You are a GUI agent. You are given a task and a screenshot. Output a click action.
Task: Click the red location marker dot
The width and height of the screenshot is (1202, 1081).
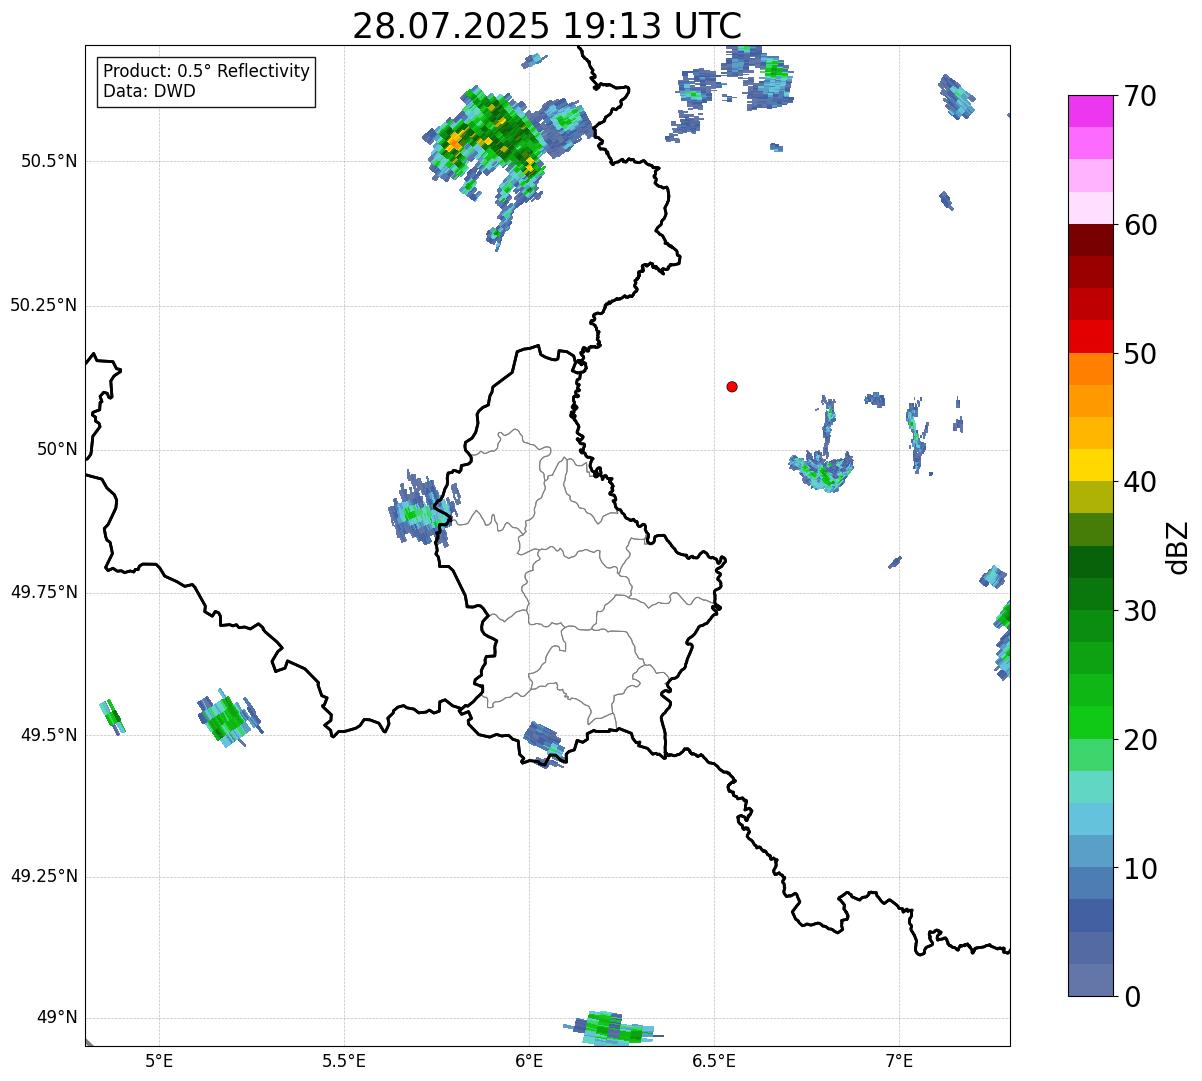pyautogui.click(x=732, y=386)
